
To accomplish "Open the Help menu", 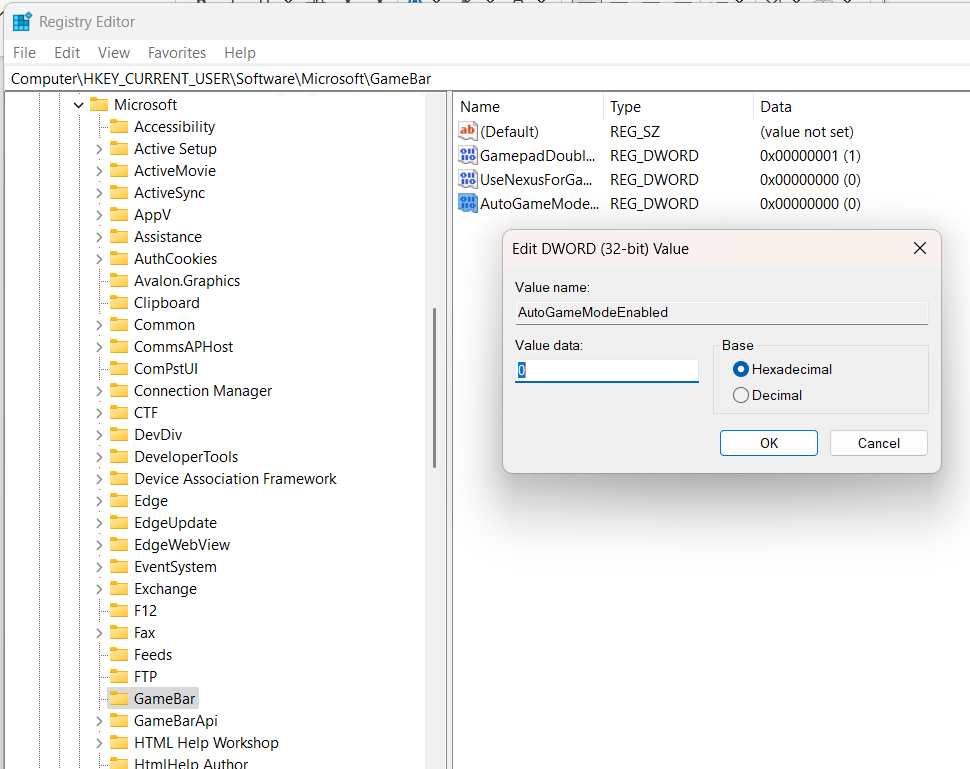I will pyautogui.click(x=240, y=53).
